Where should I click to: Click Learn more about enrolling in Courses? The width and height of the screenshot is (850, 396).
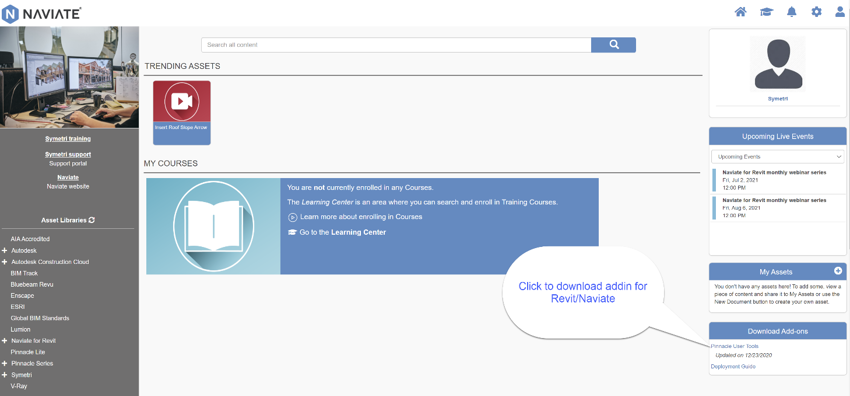[x=361, y=217]
